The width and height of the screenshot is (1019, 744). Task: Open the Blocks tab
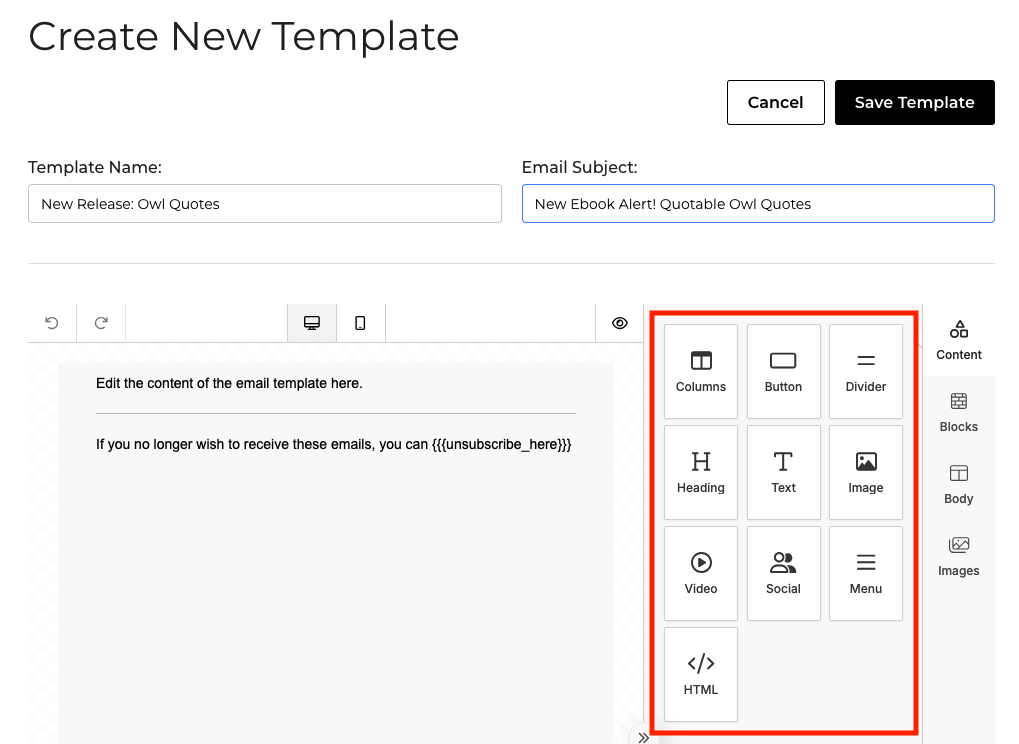pos(959,413)
